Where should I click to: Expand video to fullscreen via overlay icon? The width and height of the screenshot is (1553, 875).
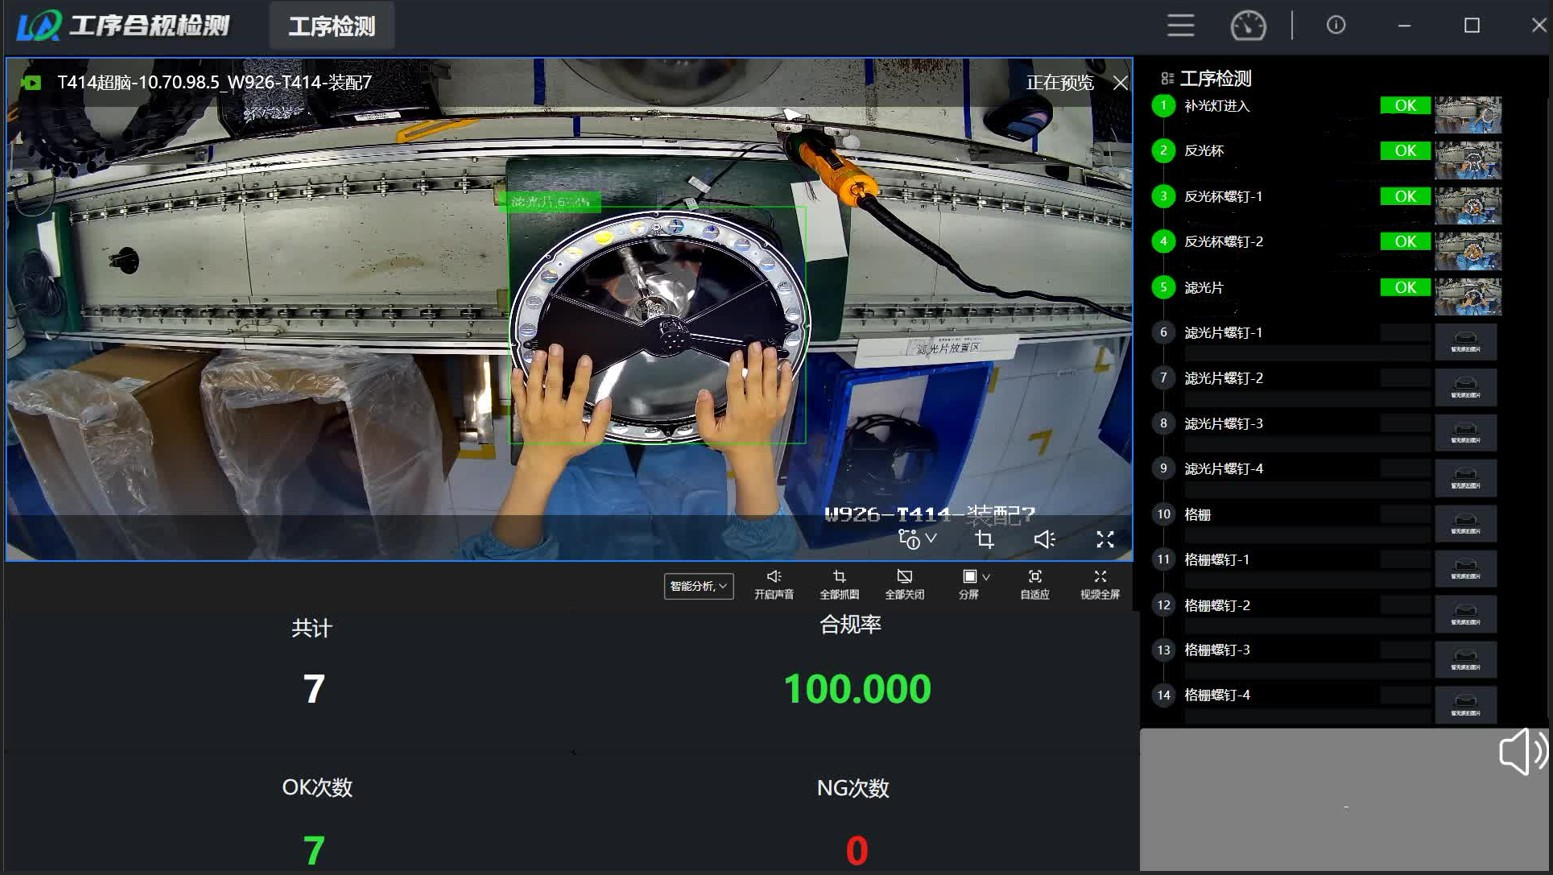coord(1105,540)
